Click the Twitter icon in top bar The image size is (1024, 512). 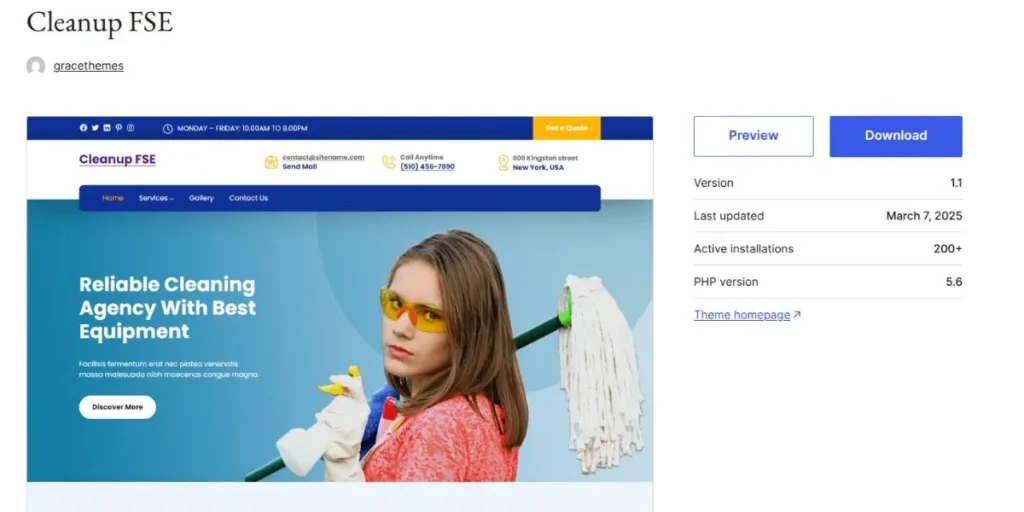(x=95, y=128)
